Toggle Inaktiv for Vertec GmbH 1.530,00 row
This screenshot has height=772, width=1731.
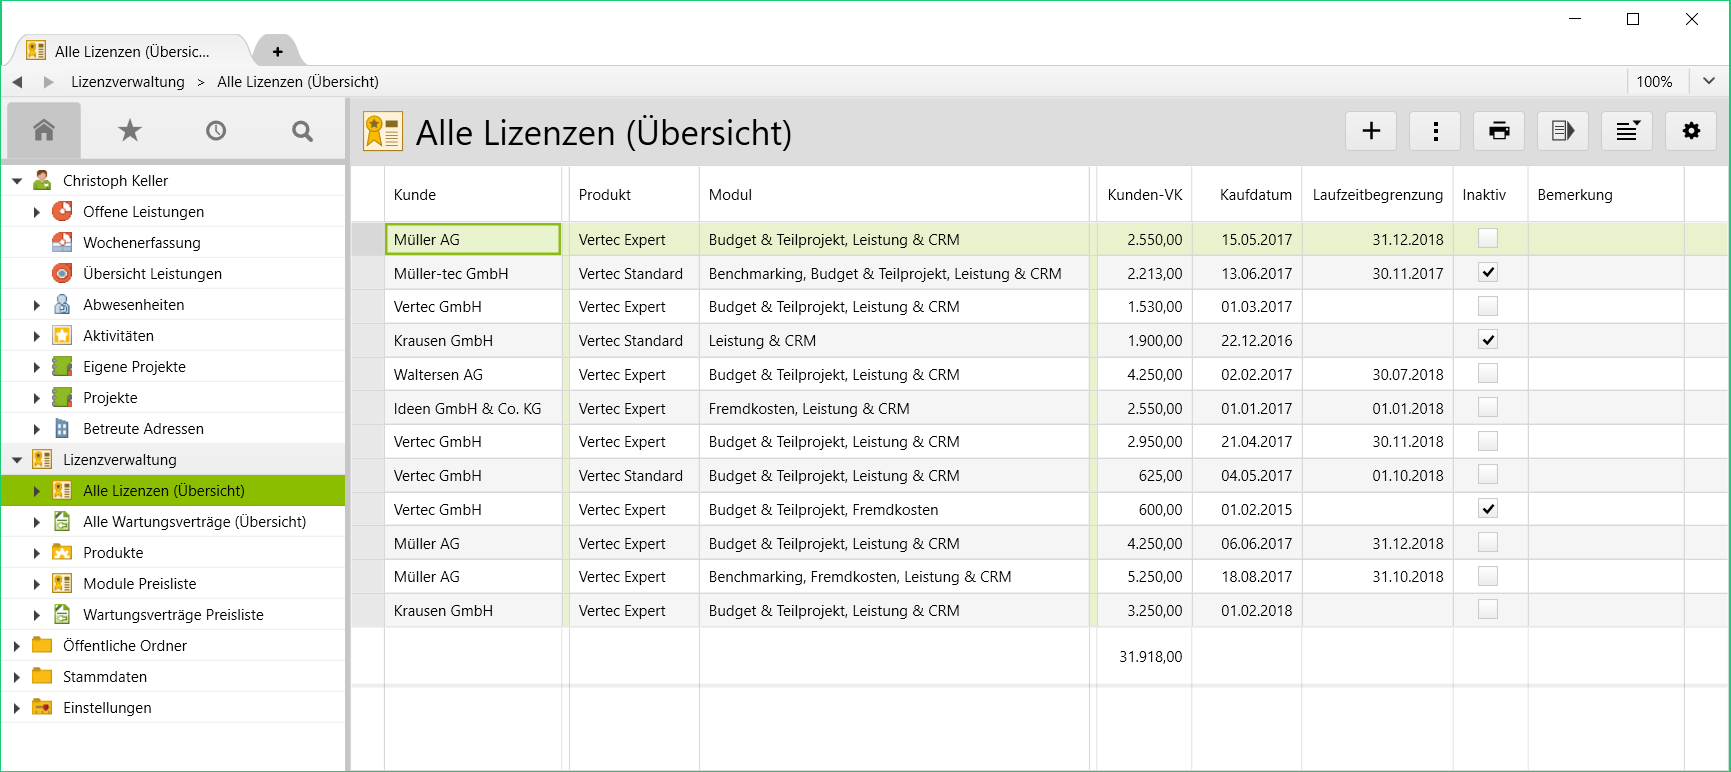(1488, 306)
